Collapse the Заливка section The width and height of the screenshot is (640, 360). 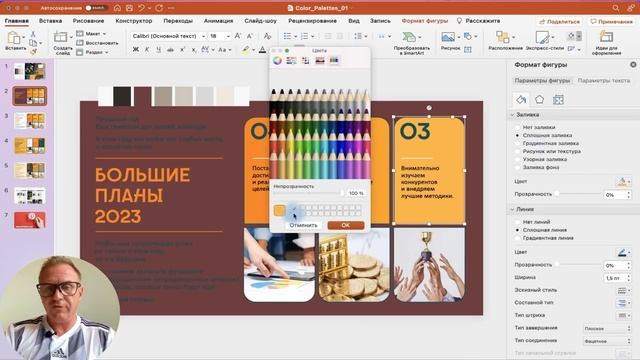(512, 115)
